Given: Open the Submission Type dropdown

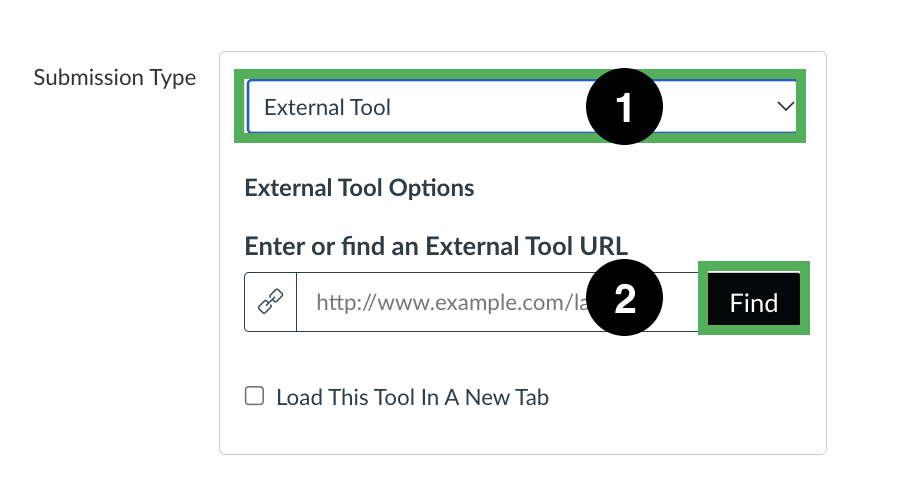Looking at the screenshot, I should (521, 107).
